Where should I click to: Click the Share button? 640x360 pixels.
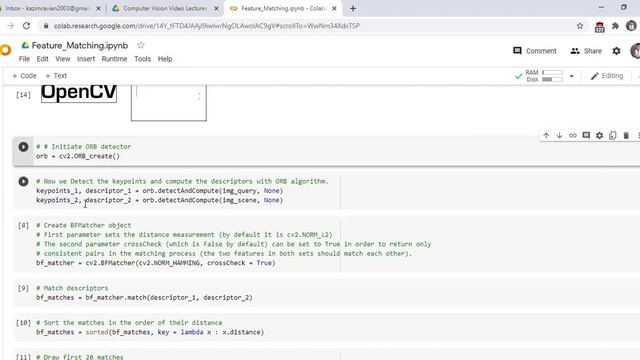[586, 51]
